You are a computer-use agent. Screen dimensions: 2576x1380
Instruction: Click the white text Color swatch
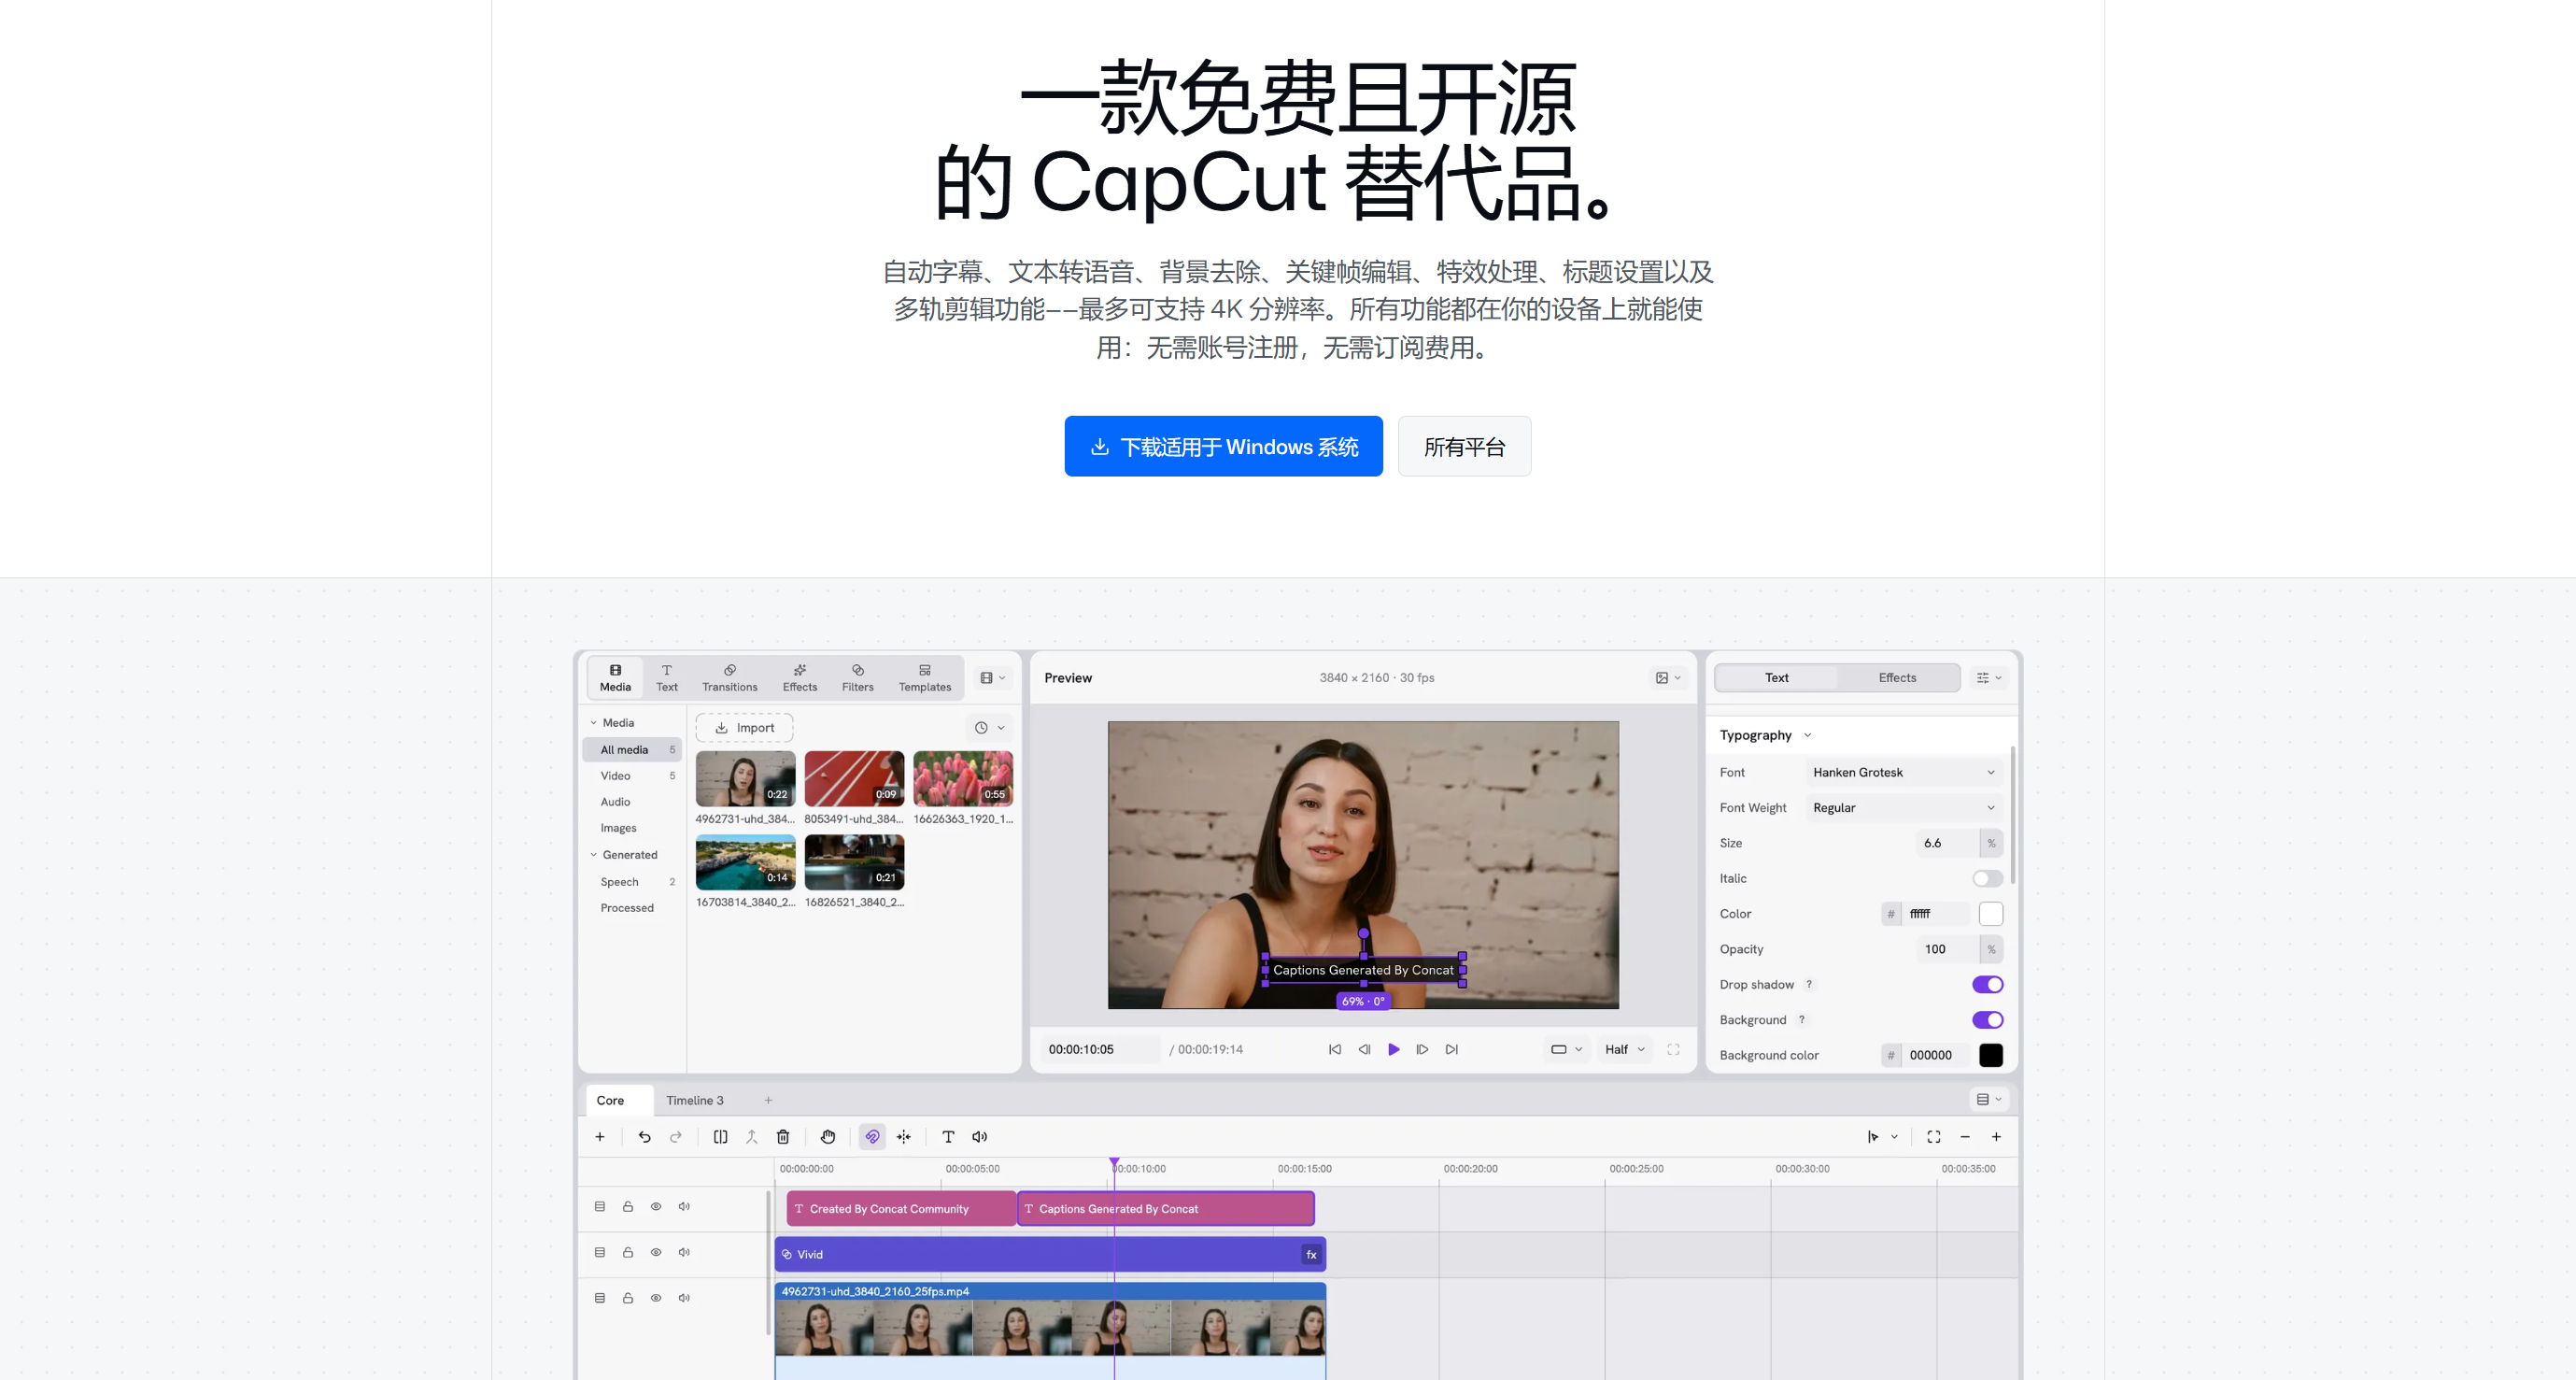click(x=1991, y=914)
